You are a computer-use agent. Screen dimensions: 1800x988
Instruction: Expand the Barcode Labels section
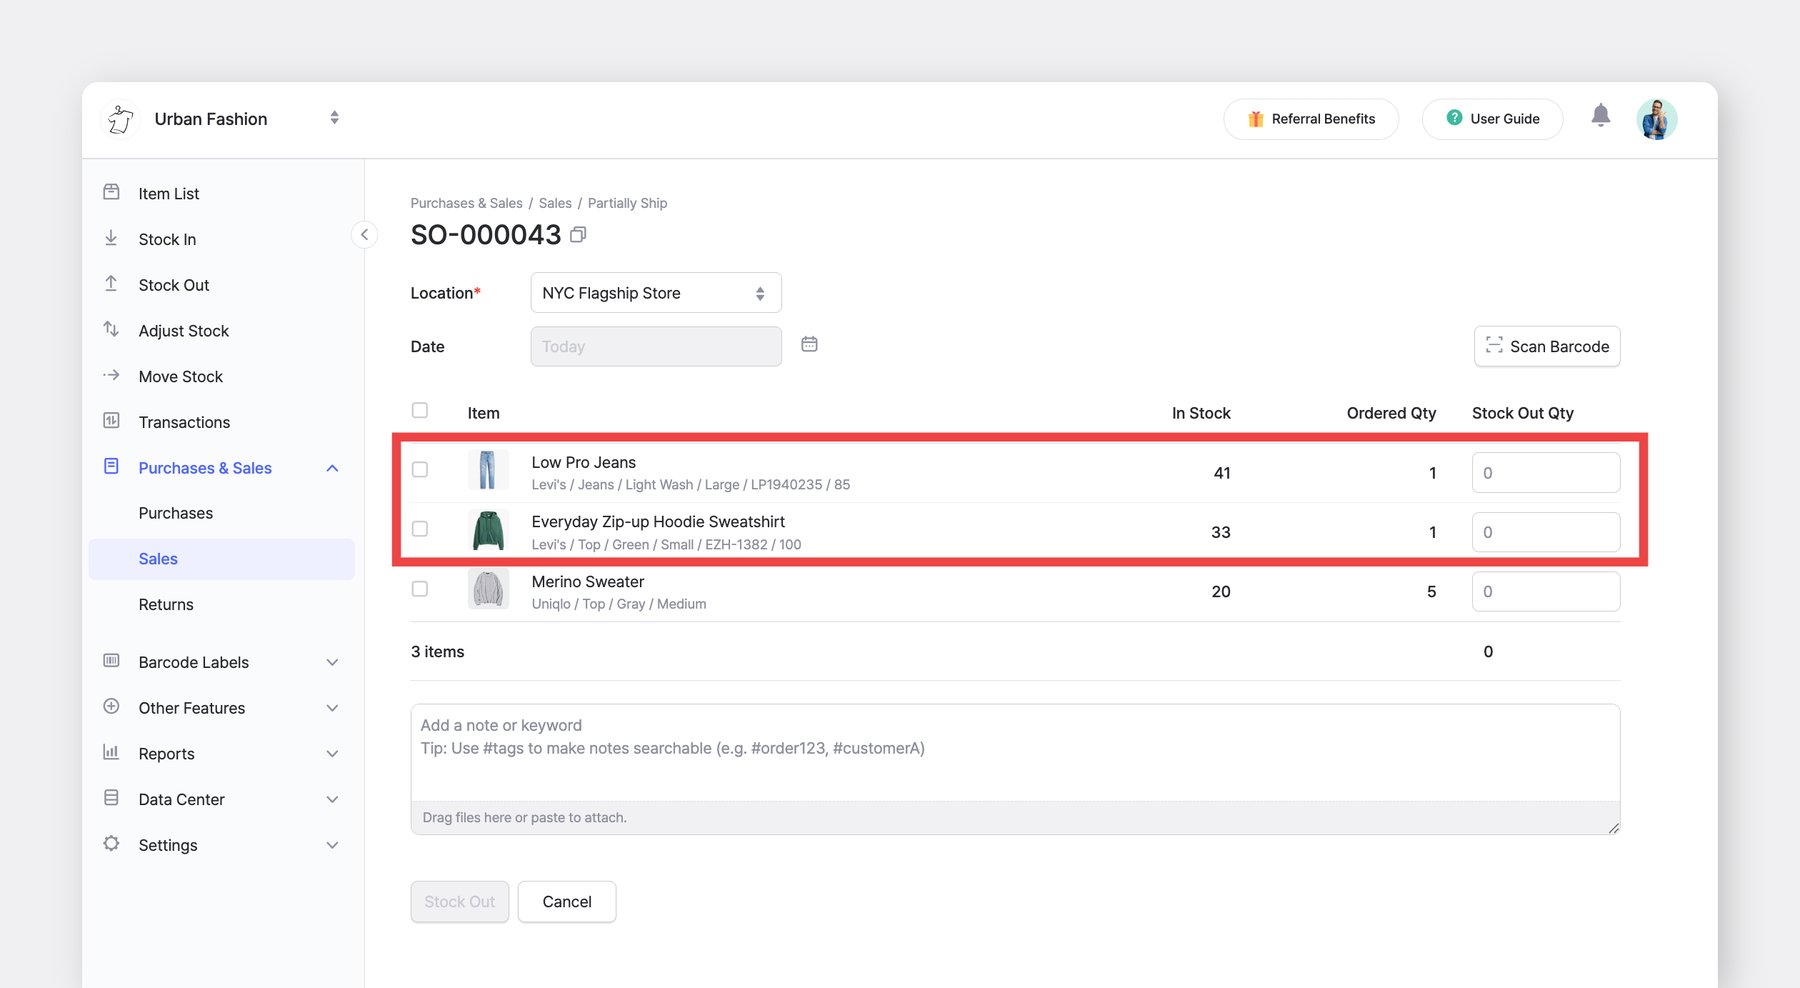point(332,662)
